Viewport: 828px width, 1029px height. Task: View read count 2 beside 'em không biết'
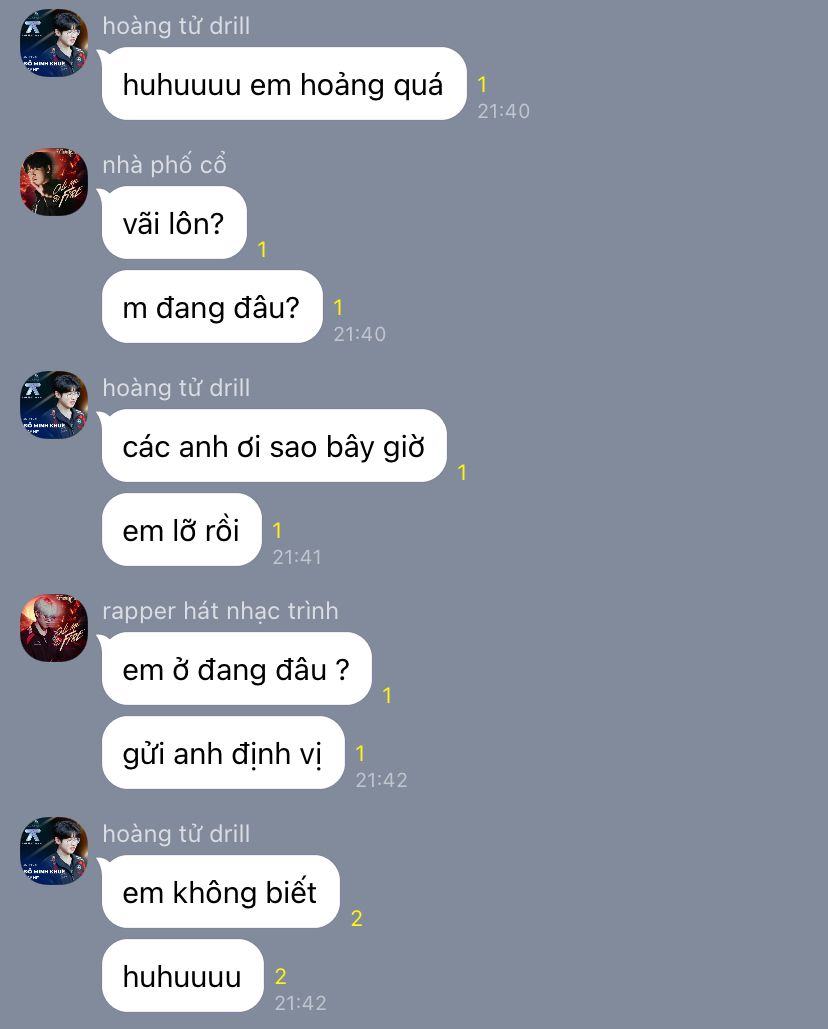click(356, 918)
